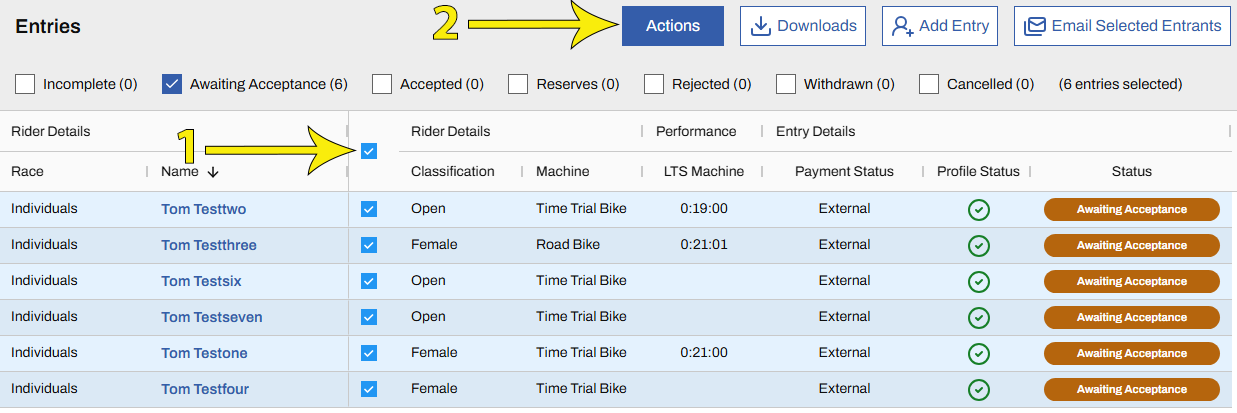
Task: Click Tom Testtwo's profile status checkmark icon
Action: point(979,210)
